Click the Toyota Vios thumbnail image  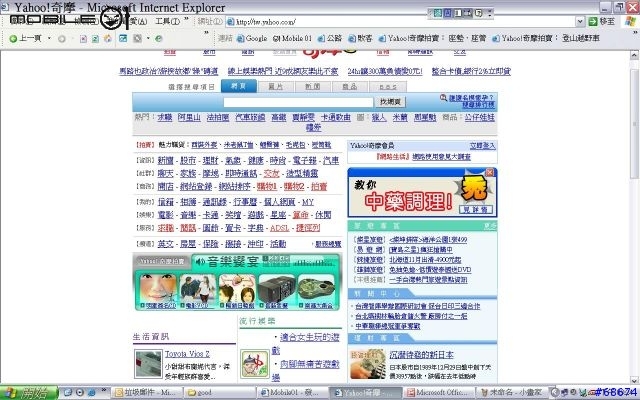click(149, 364)
